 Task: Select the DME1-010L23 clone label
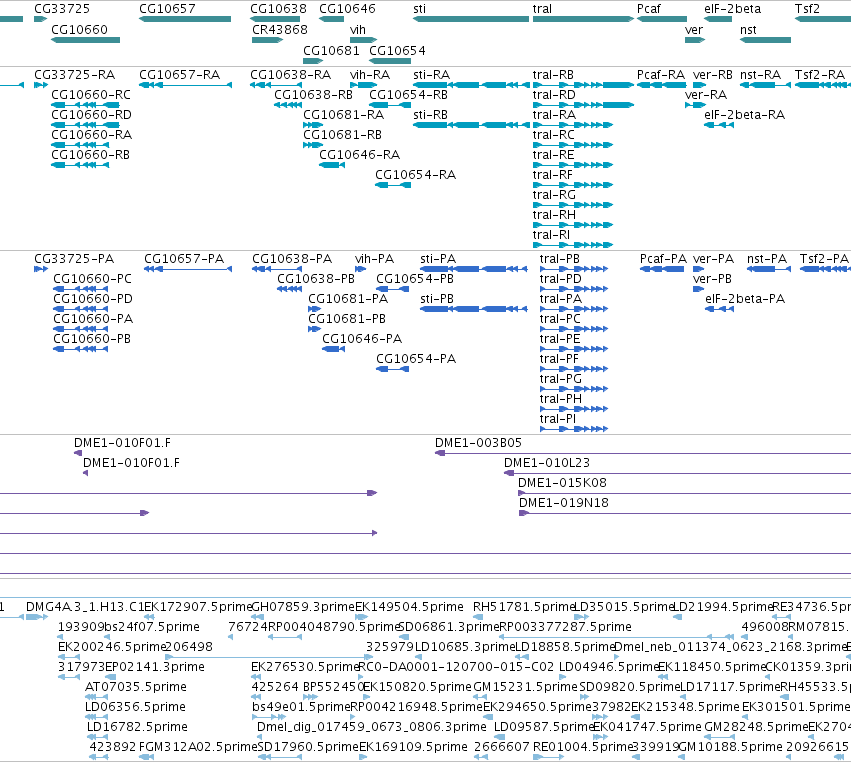pyautogui.click(x=547, y=462)
